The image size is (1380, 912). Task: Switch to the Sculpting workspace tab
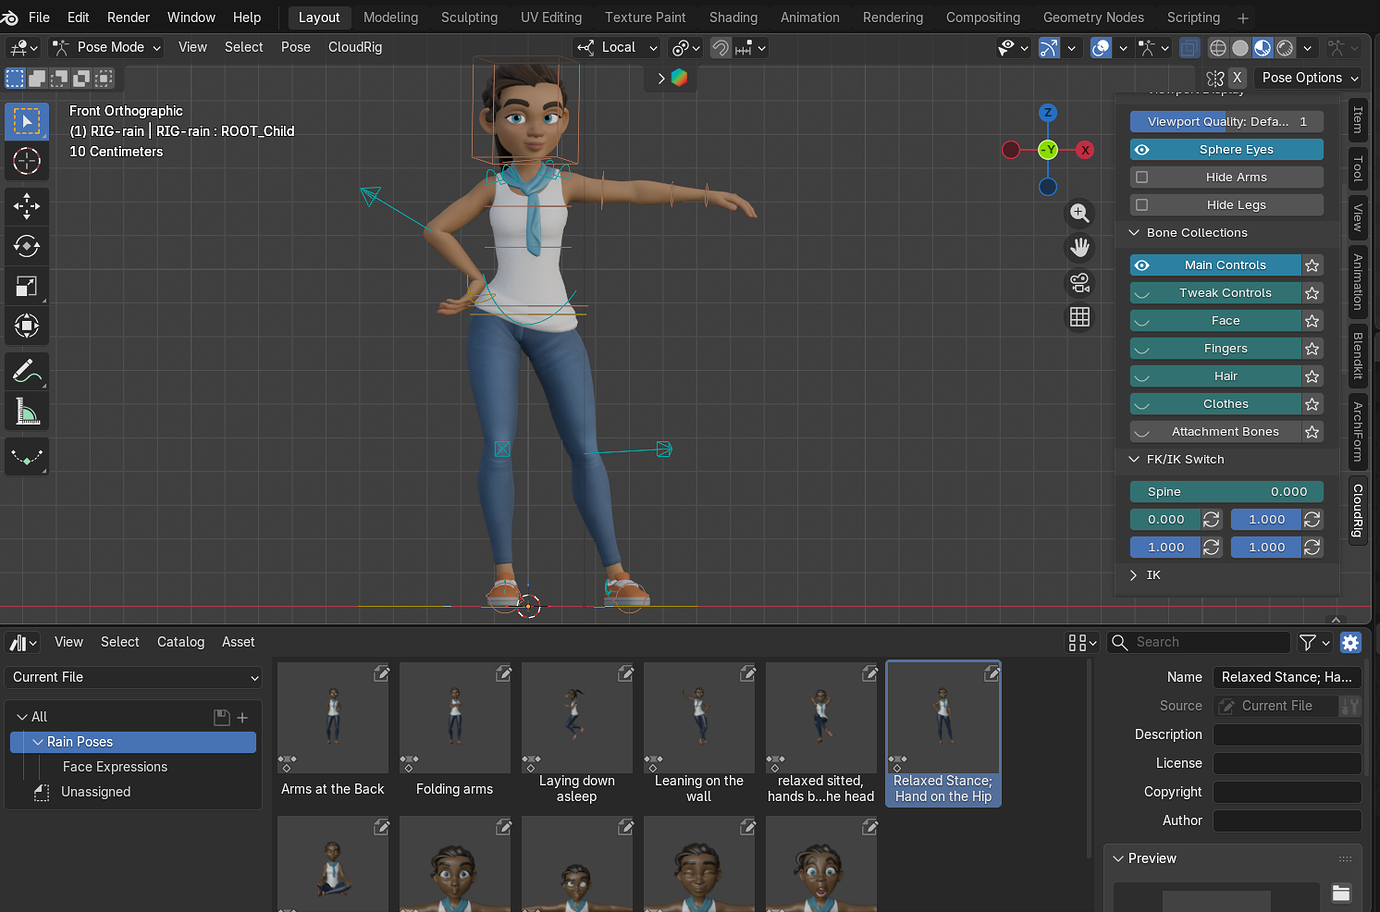coord(469,17)
